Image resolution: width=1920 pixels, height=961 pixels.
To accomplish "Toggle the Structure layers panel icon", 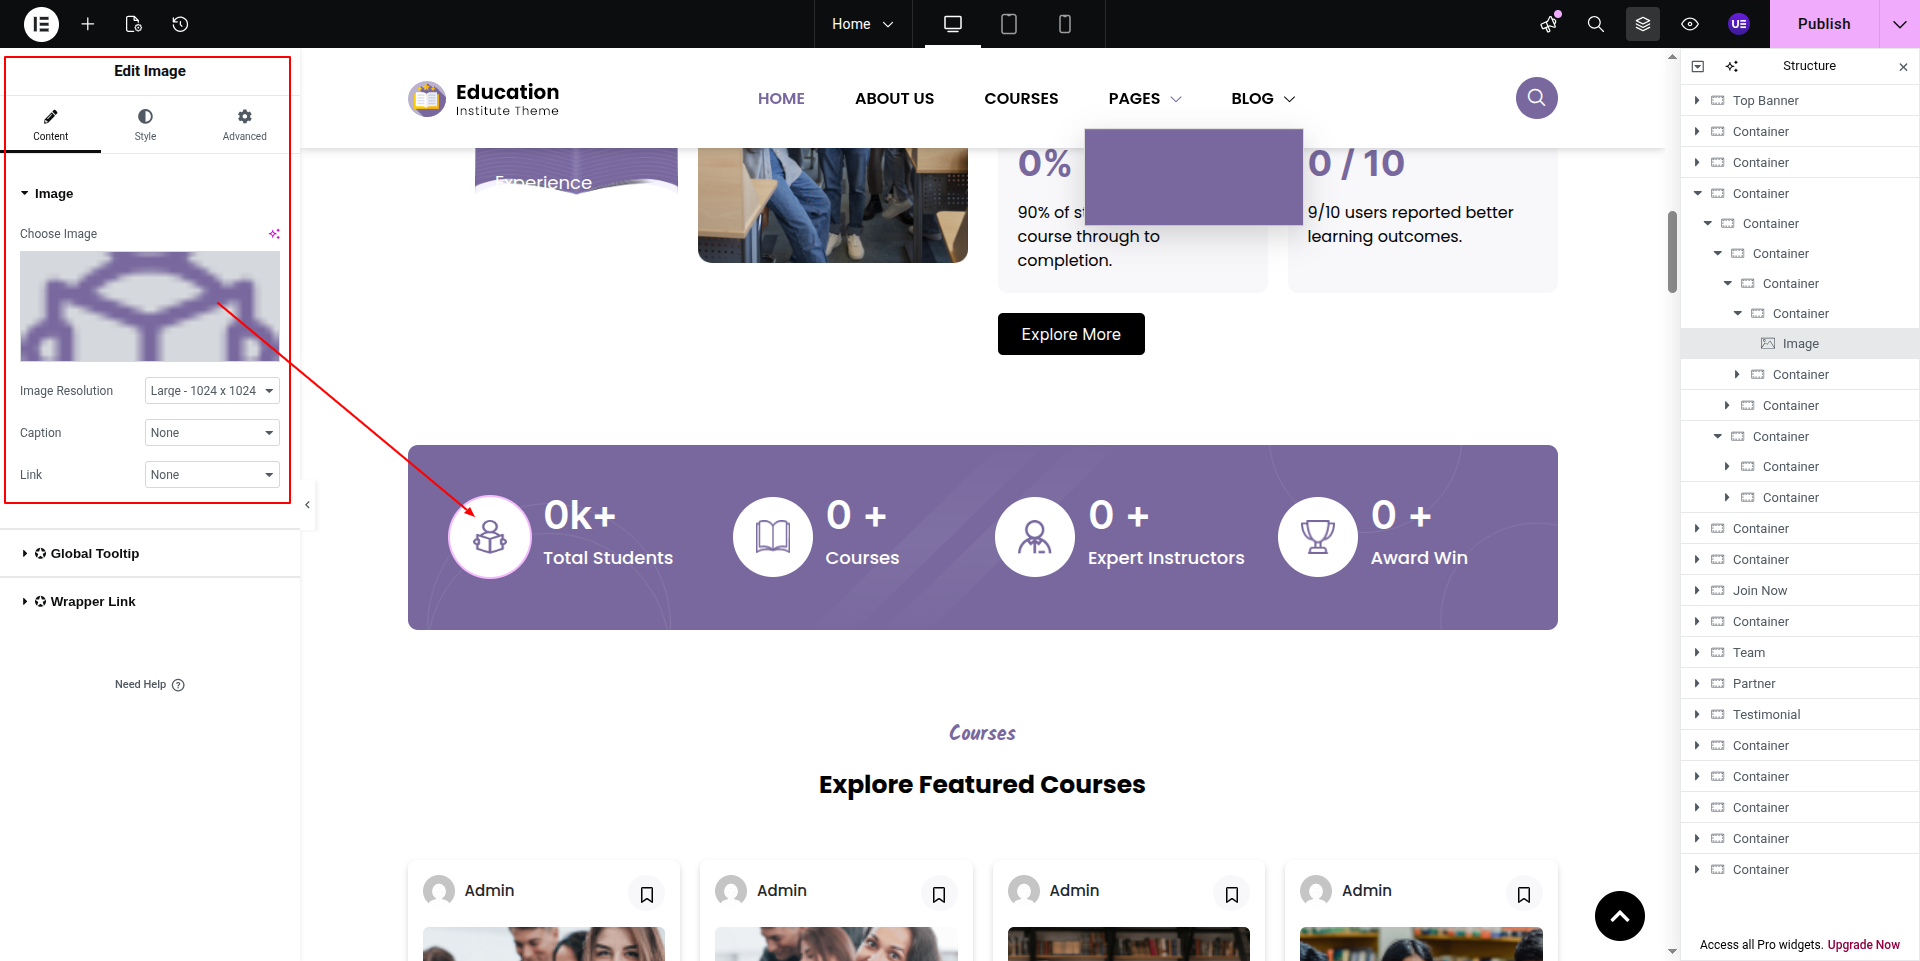I will 1643,24.
